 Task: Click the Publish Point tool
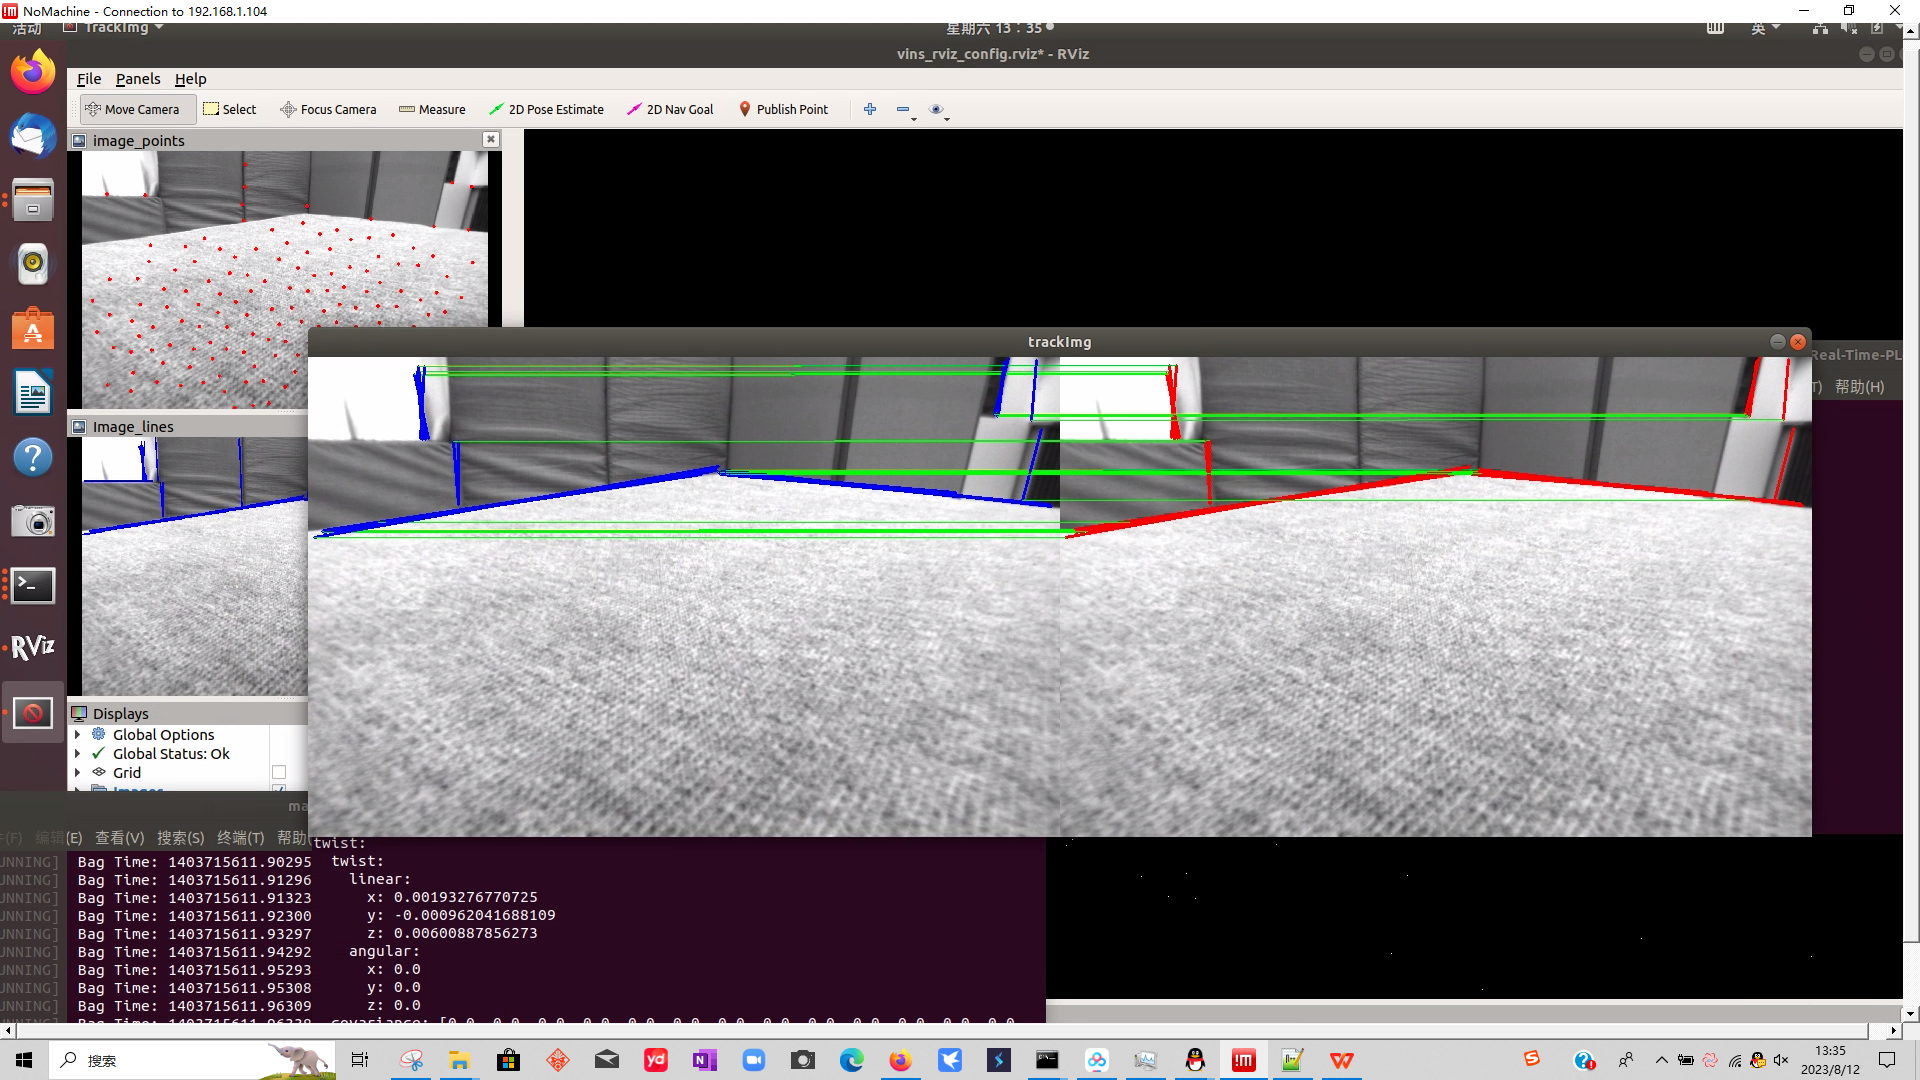coord(783,109)
